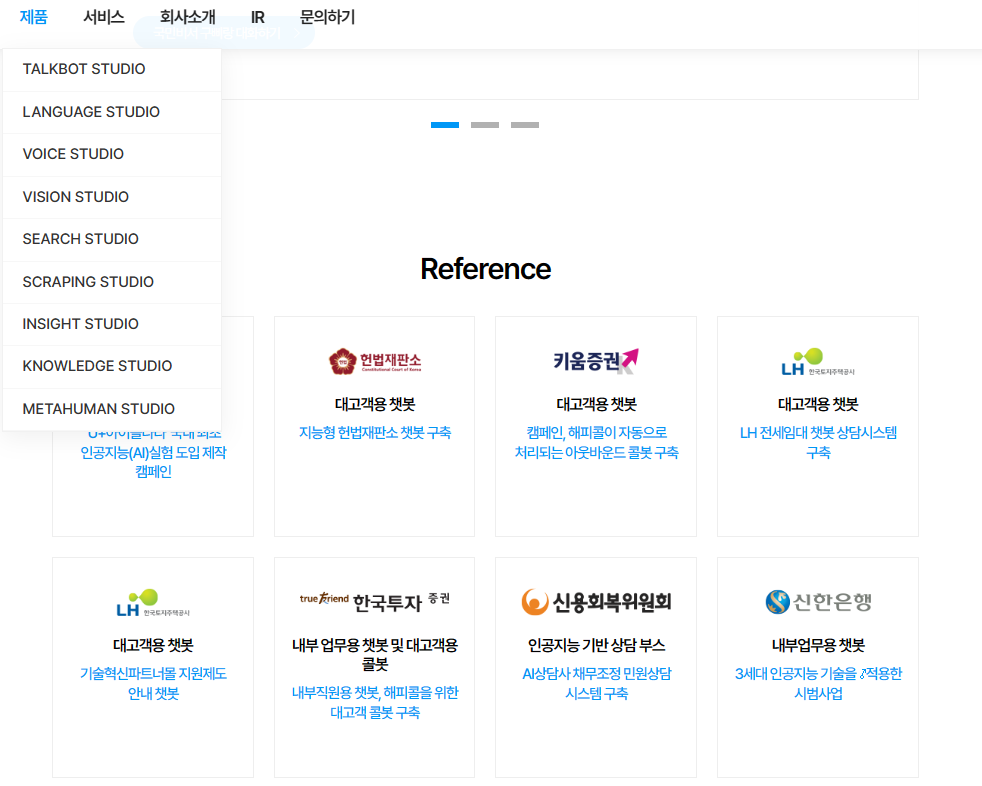Screen dimensions: 982x786
Task: Open link 내부직원용 챗봇, 해피콜을 위한 대고객 콜봇 구축
Action: [x=375, y=703]
